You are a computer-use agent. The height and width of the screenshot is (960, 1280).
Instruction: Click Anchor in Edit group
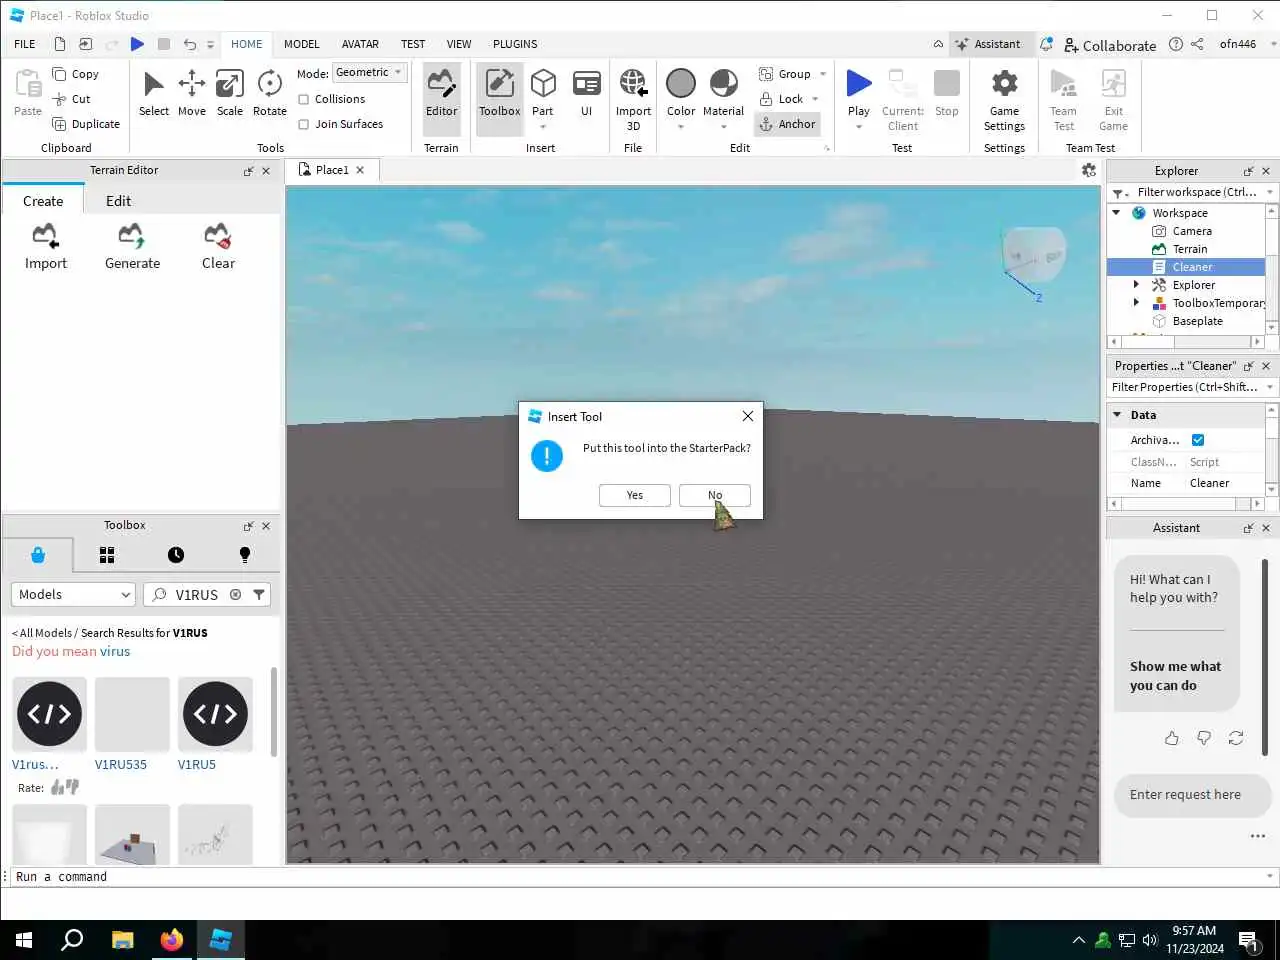tap(787, 124)
